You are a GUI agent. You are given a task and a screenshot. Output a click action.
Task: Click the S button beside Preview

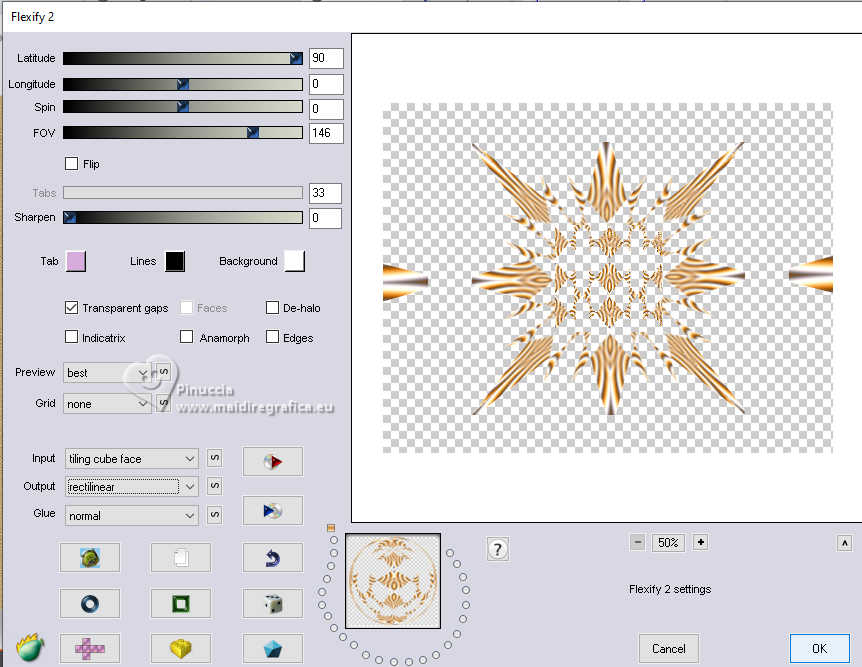(163, 372)
